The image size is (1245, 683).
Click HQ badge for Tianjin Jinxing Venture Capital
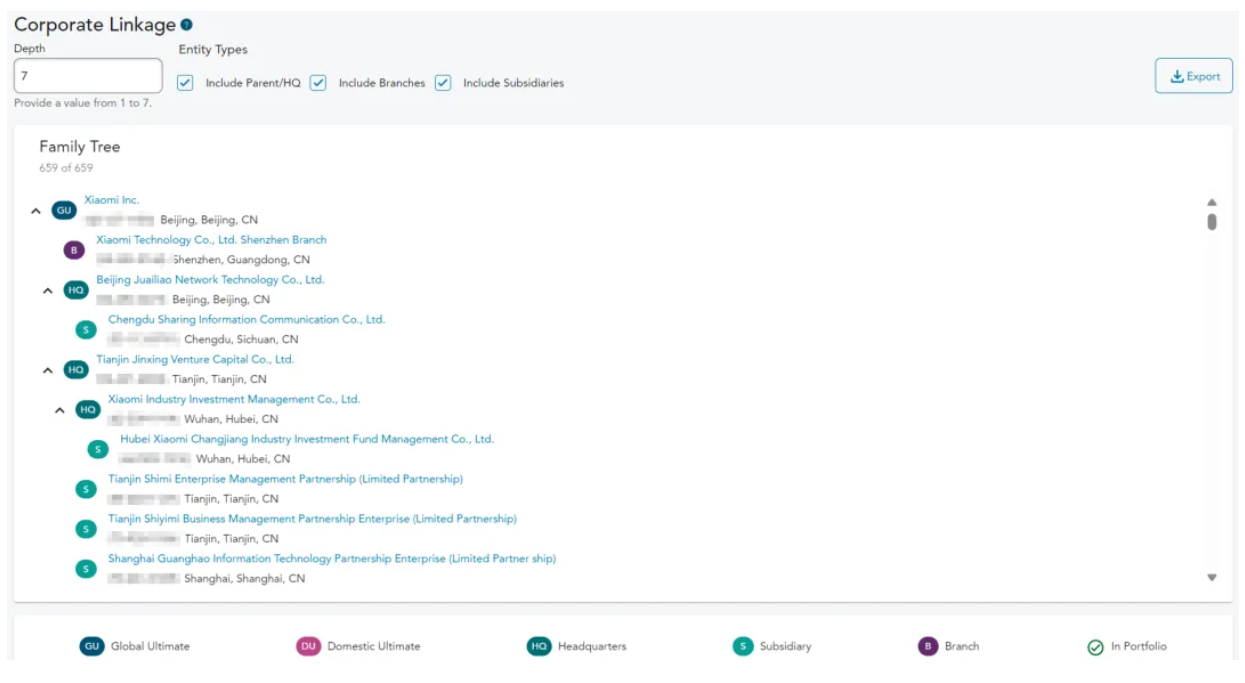[76, 370]
